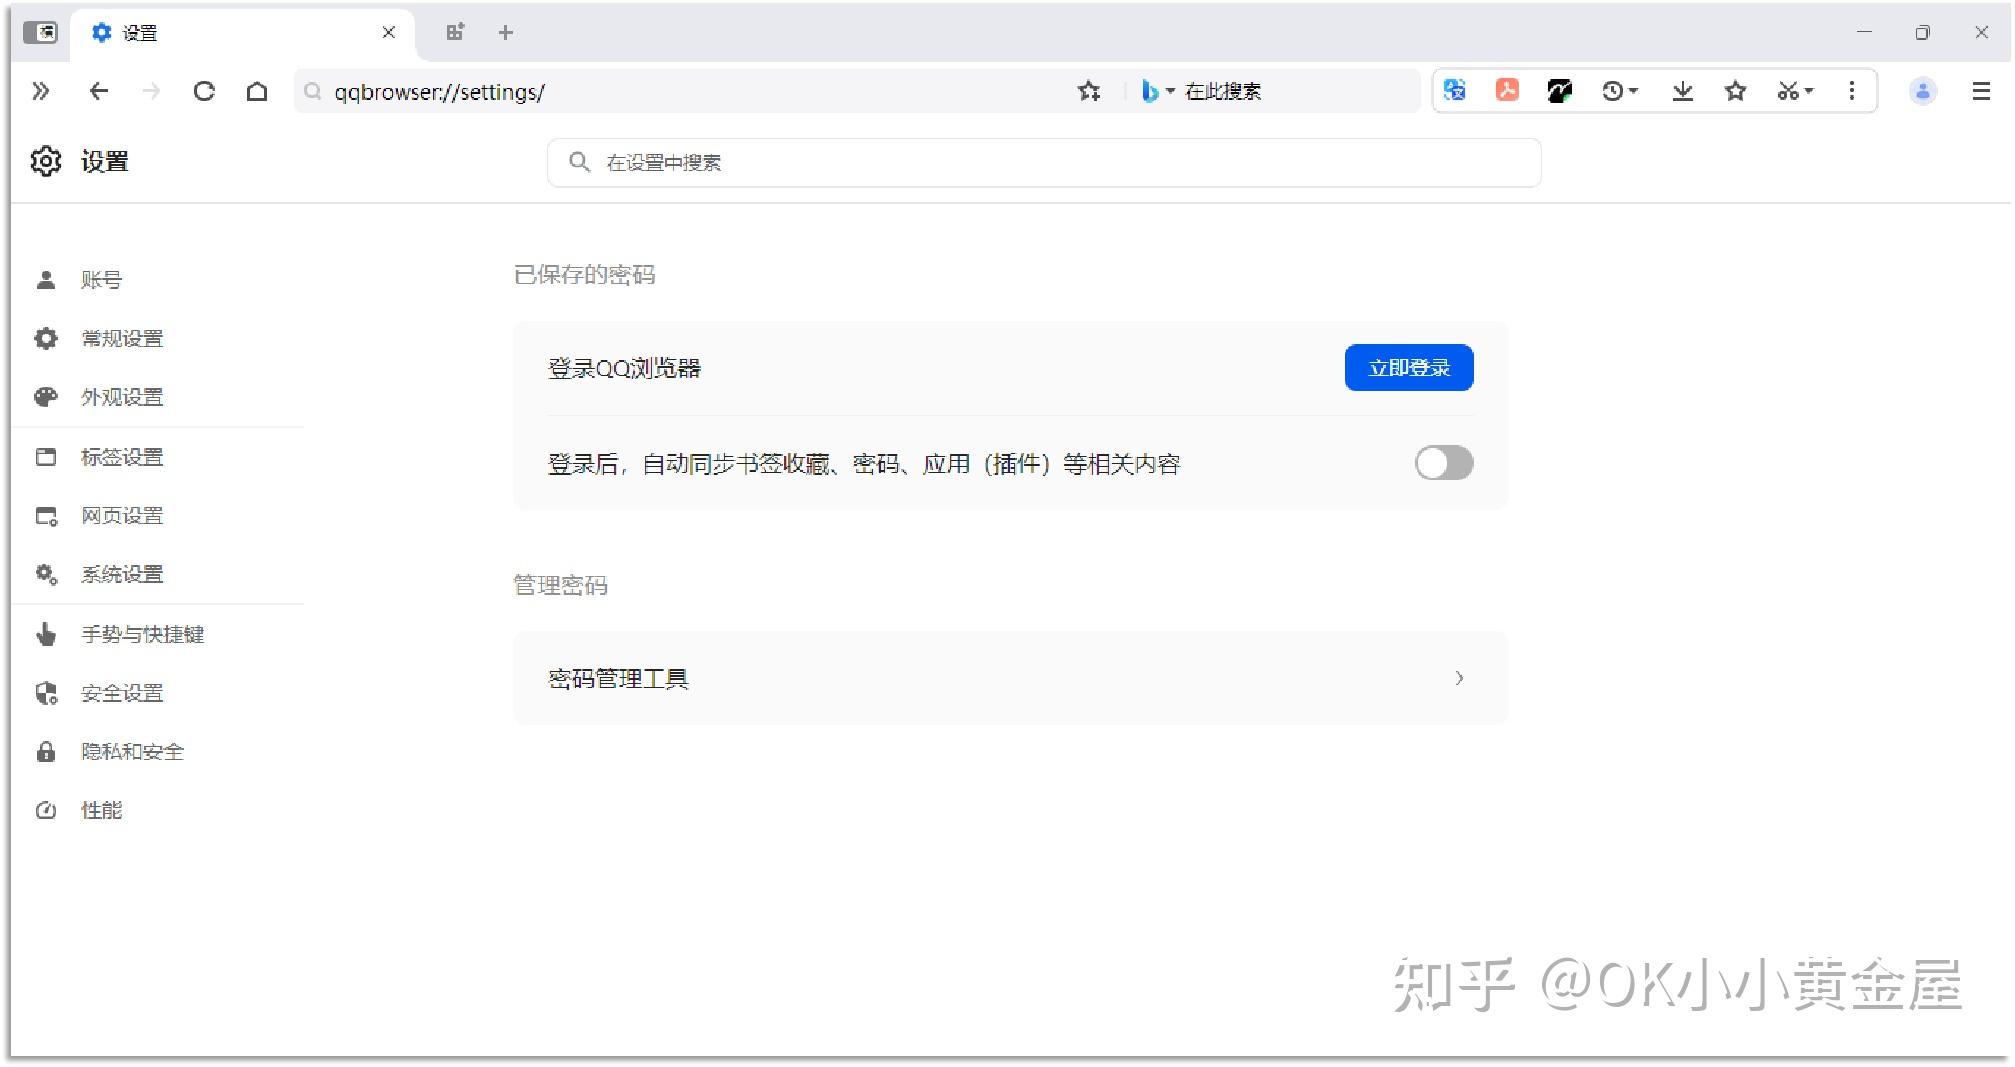
Task: Open the translate extension icon
Action: pyautogui.click(x=1455, y=91)
